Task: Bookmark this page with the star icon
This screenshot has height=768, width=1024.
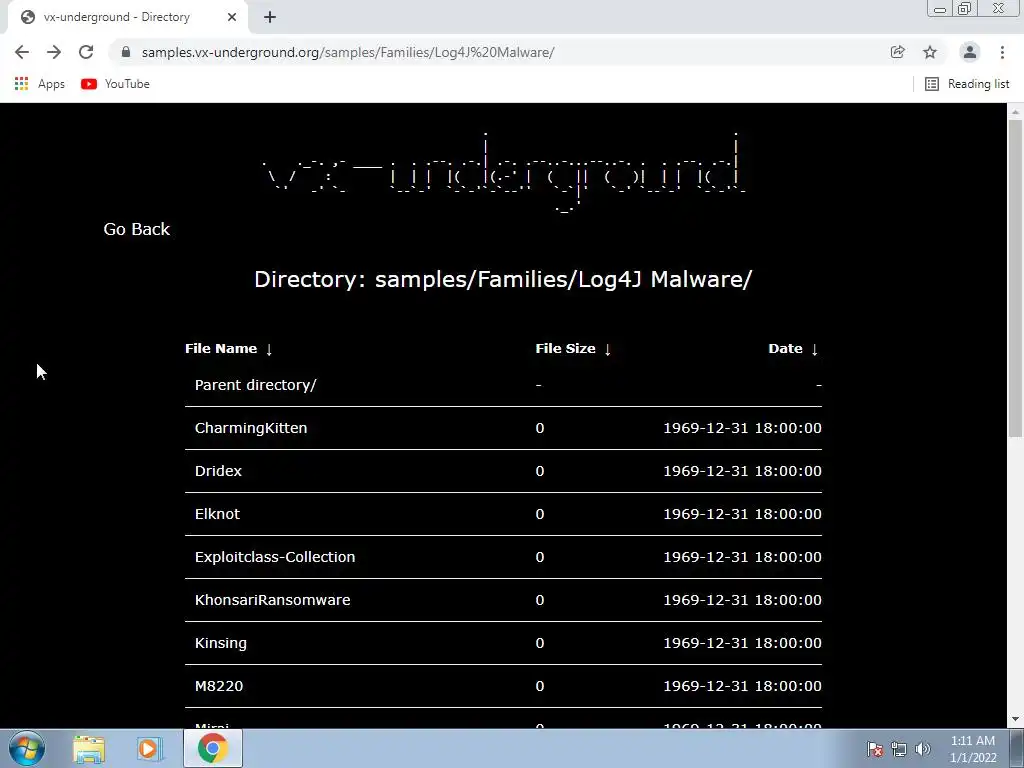Action: [x=930, y=52]
